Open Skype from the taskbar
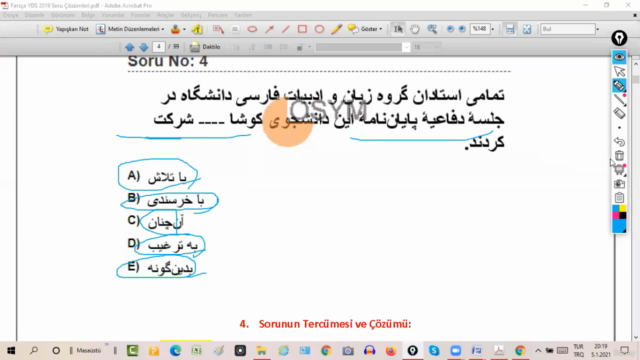This screenshot has width=640, height=360. pos(434,351)
